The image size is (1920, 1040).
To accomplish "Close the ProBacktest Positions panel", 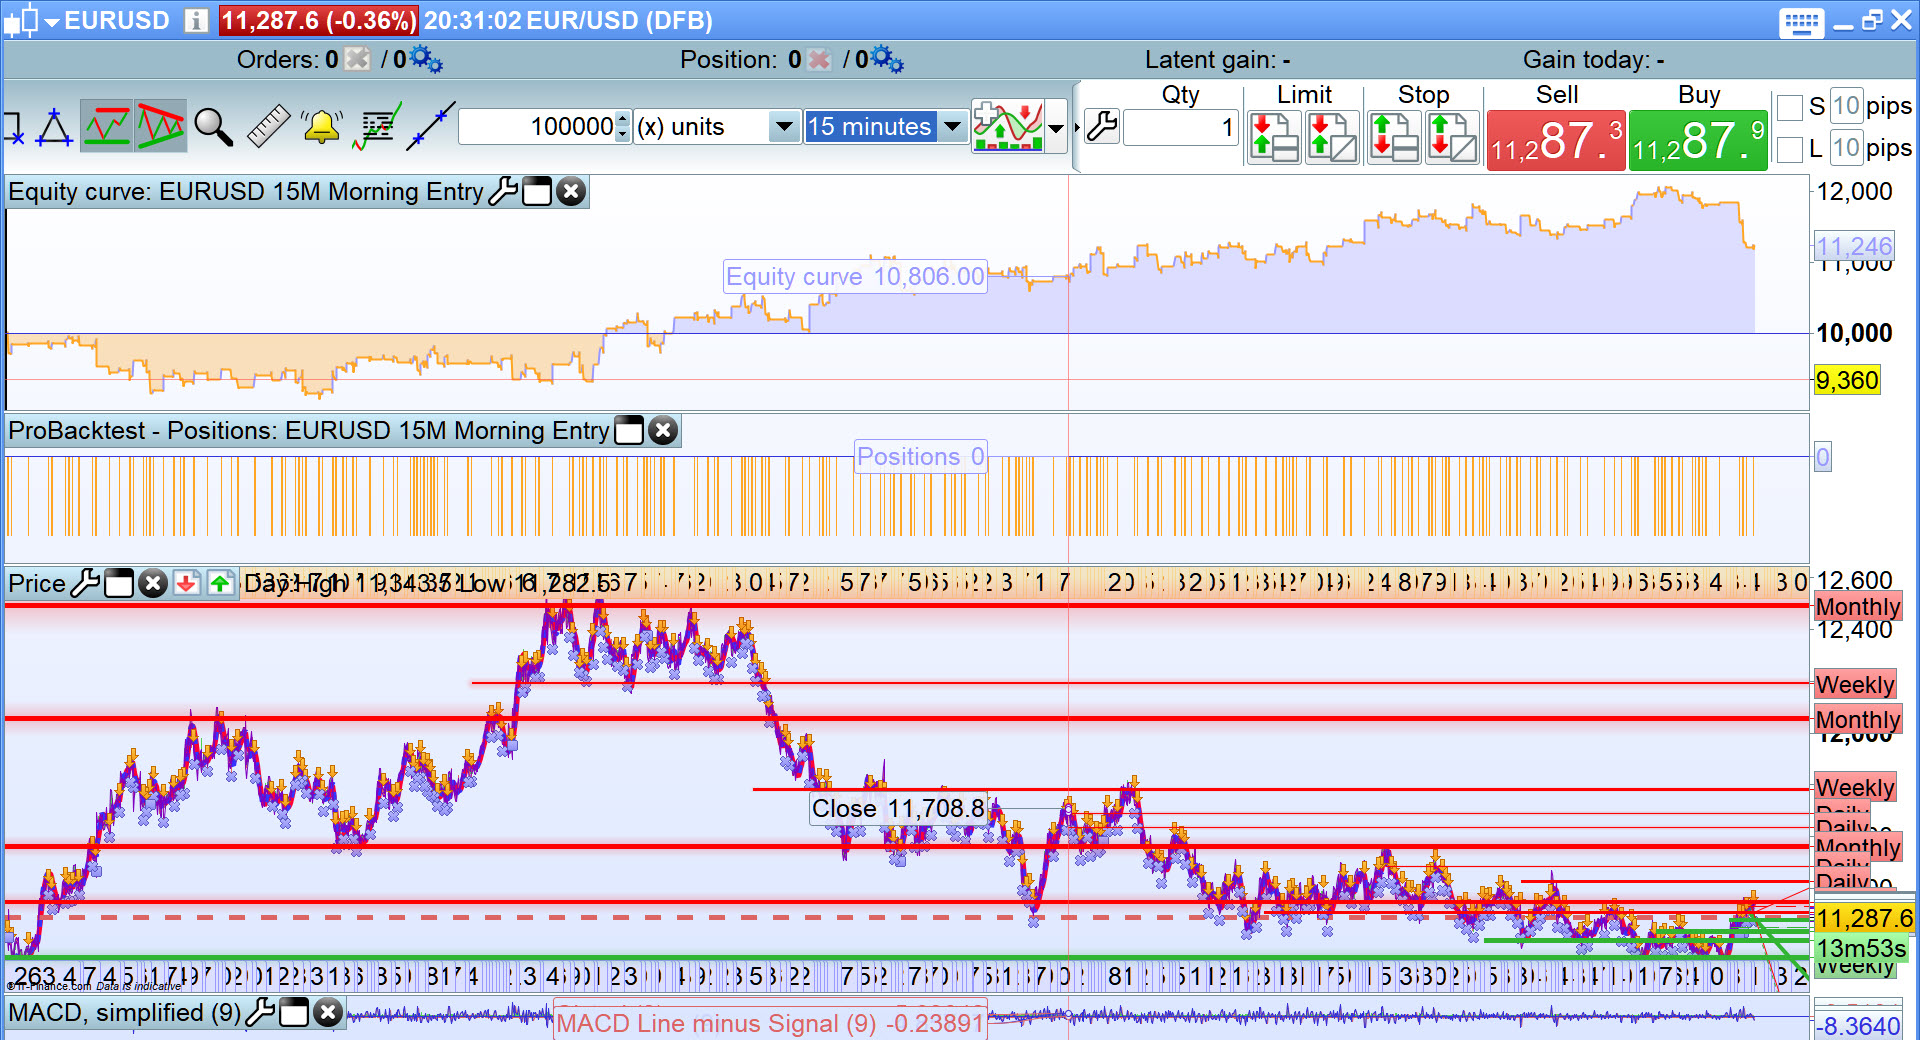I will coord(663,431).
